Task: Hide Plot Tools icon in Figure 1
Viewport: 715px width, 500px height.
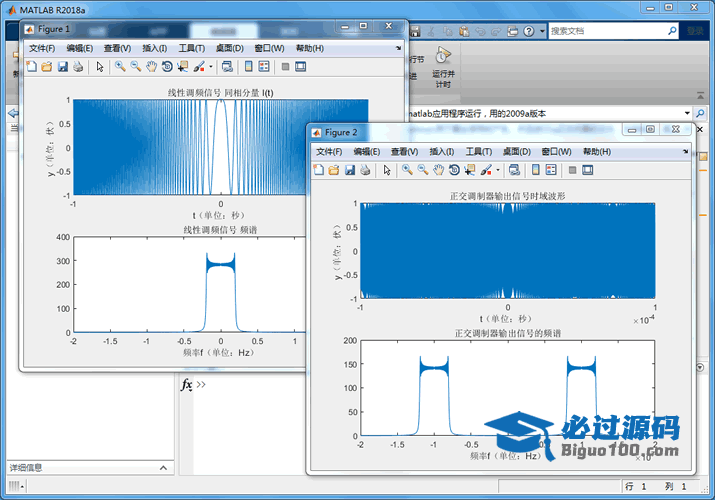Action: tap(285, 67)
